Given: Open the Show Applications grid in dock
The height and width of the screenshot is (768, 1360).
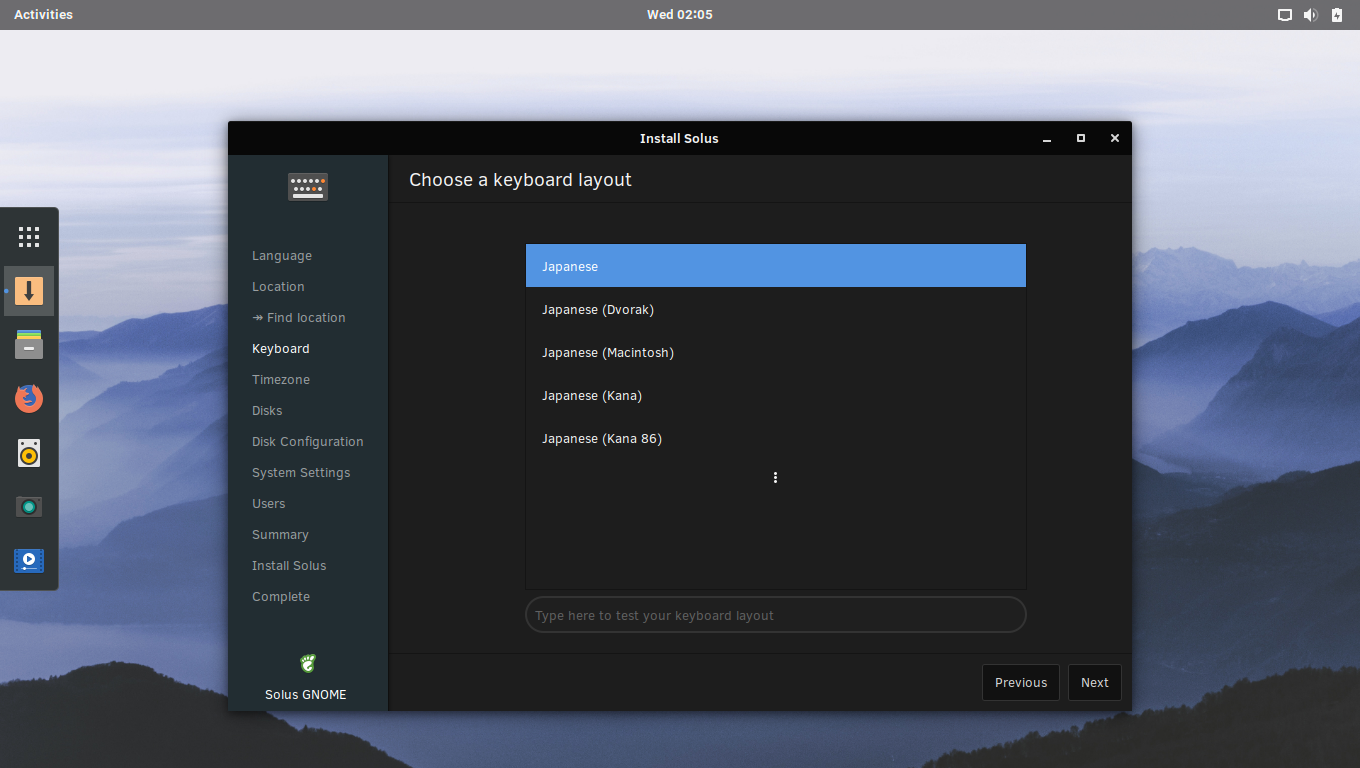Looking at the screenshot, I should [29, 237].
